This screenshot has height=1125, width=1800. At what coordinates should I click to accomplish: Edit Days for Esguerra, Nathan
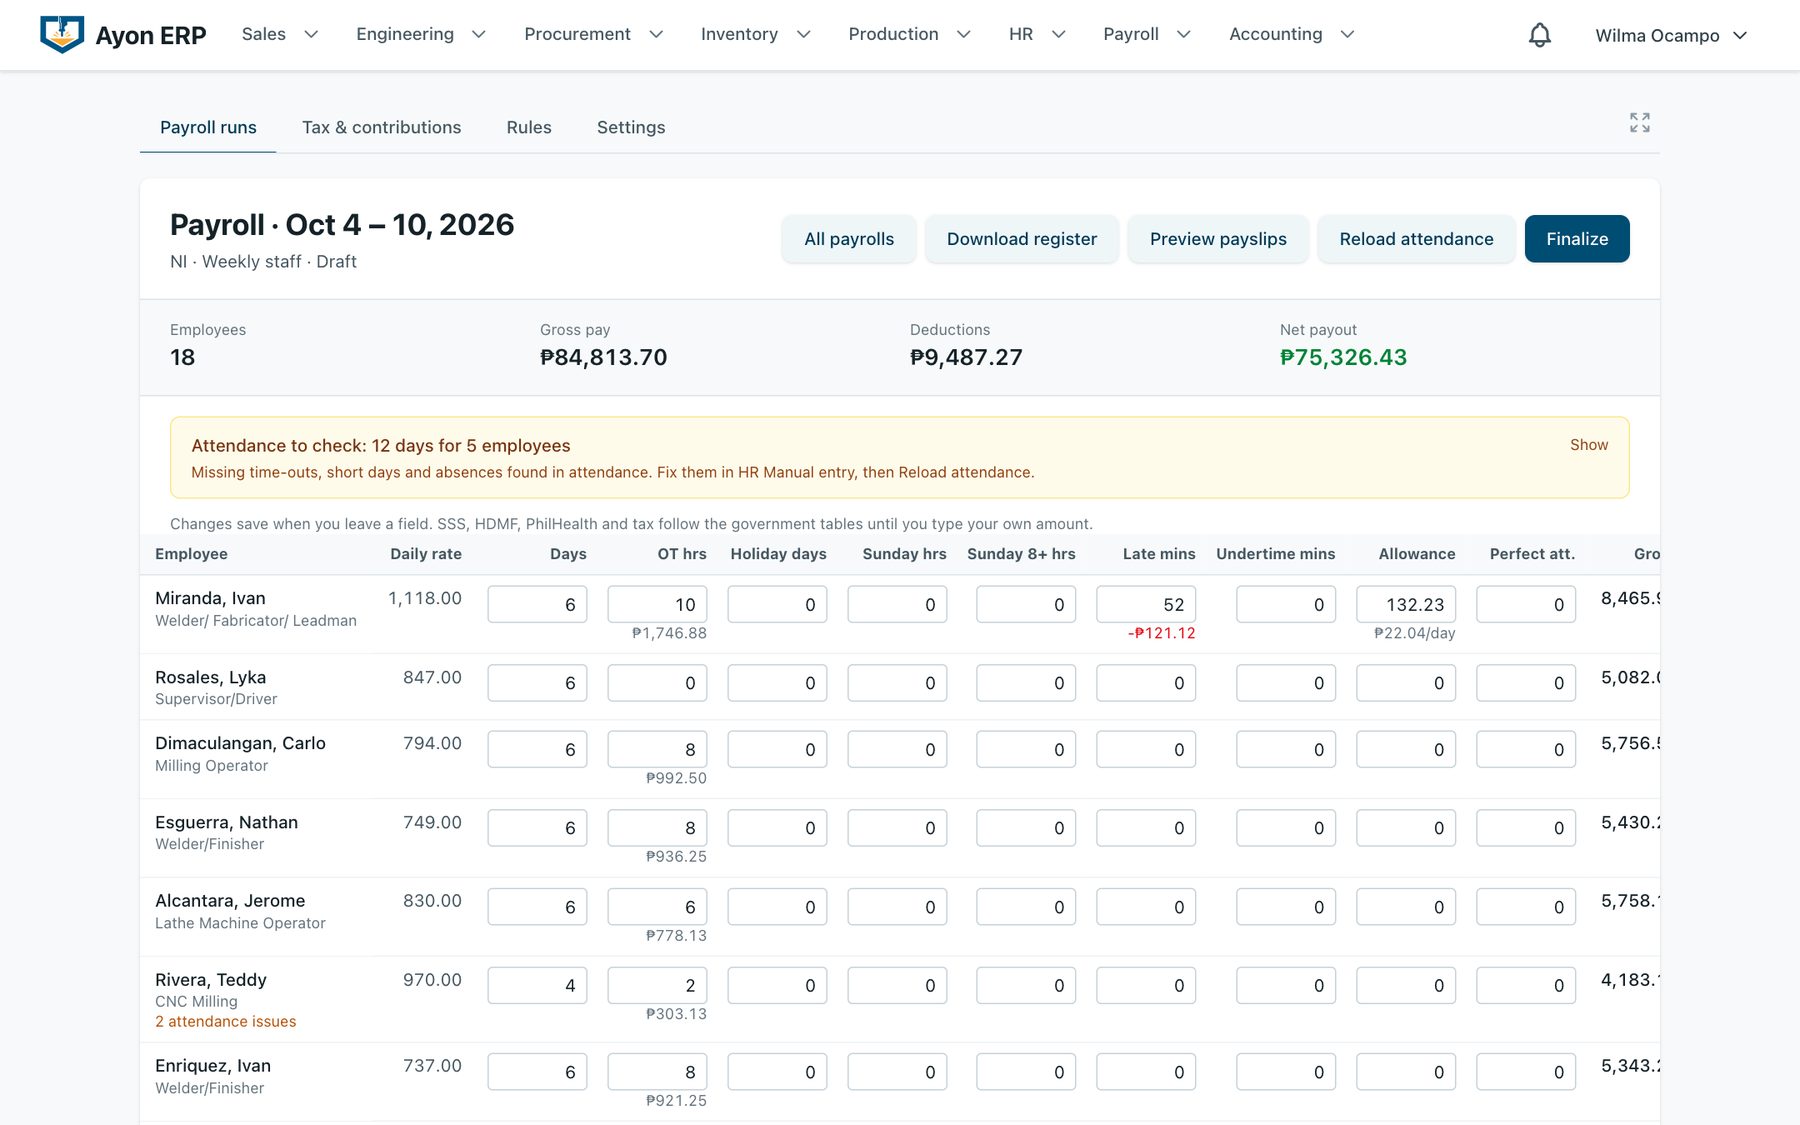click(x=537, y=829)
